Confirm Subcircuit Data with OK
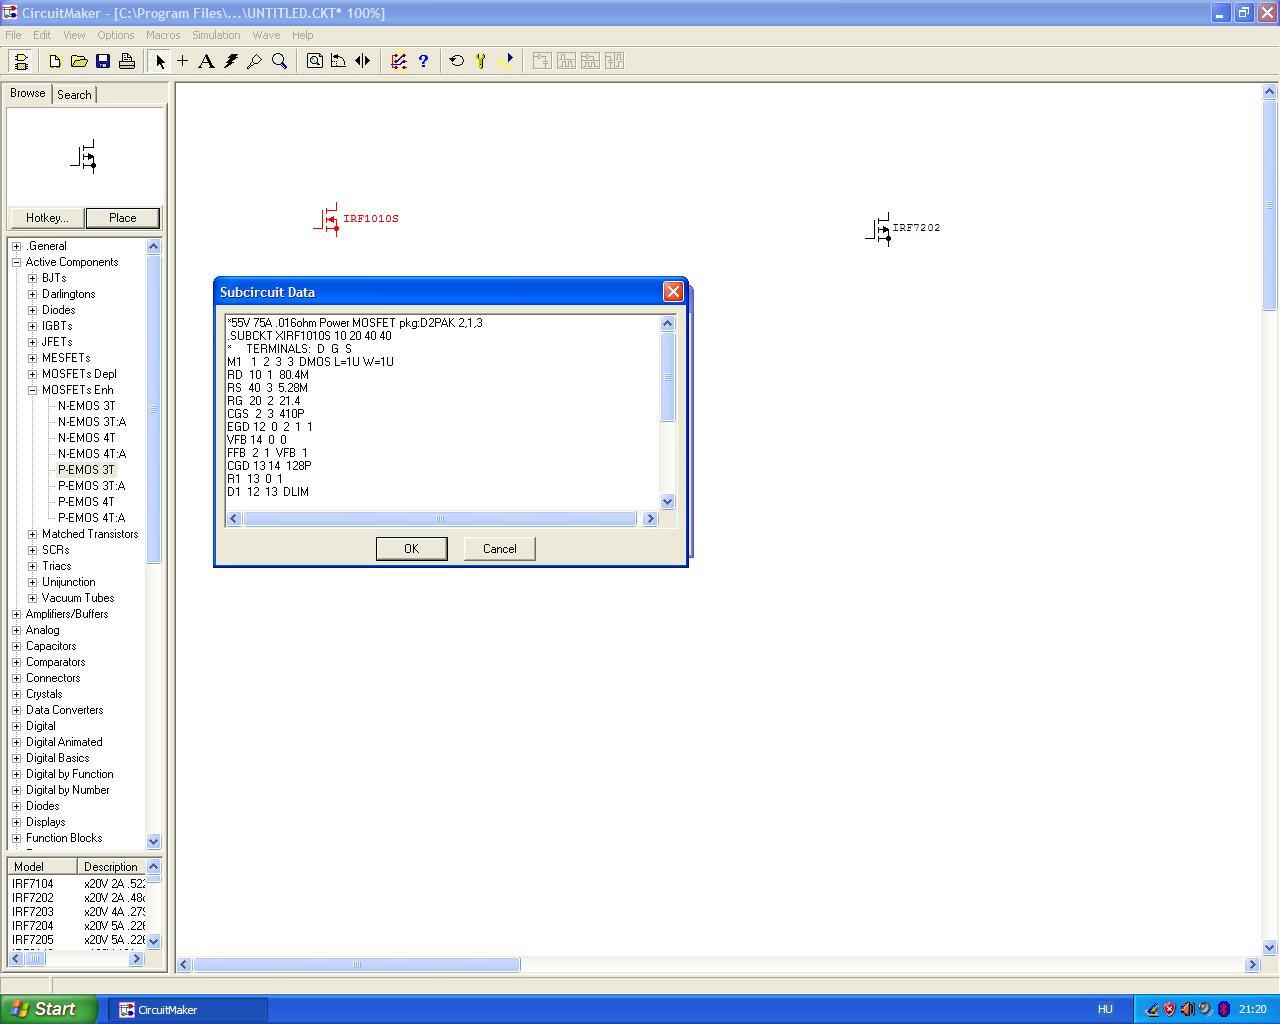This screenshot has width=1280, height=1024. coord(411,549)
